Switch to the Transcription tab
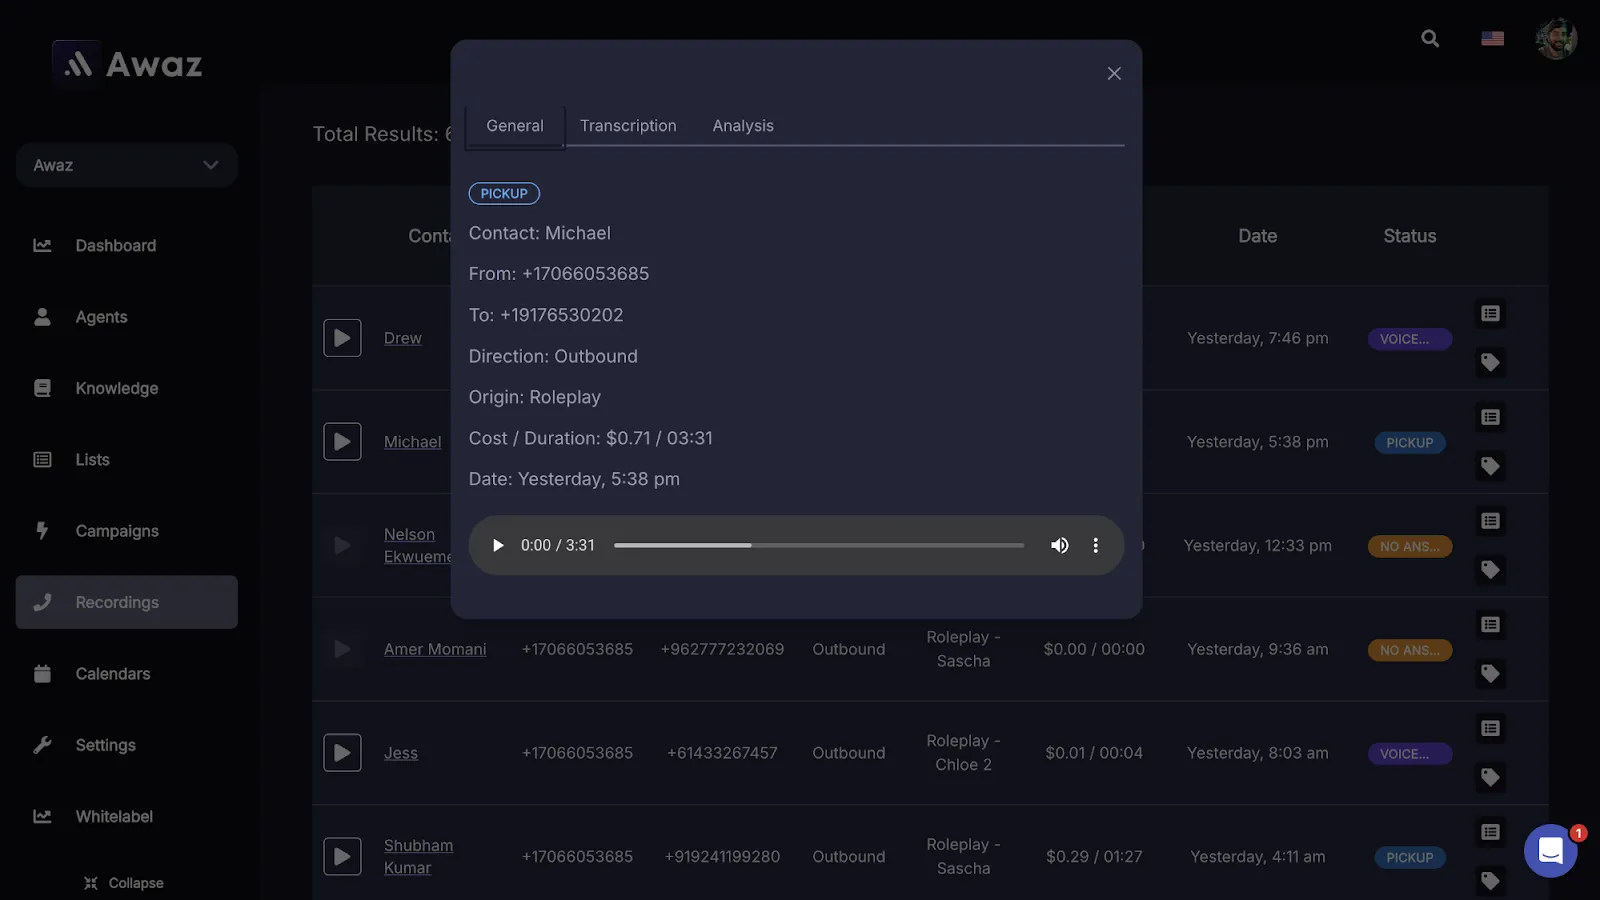This screenshot has height=900, width=1600. coord(628,126)
